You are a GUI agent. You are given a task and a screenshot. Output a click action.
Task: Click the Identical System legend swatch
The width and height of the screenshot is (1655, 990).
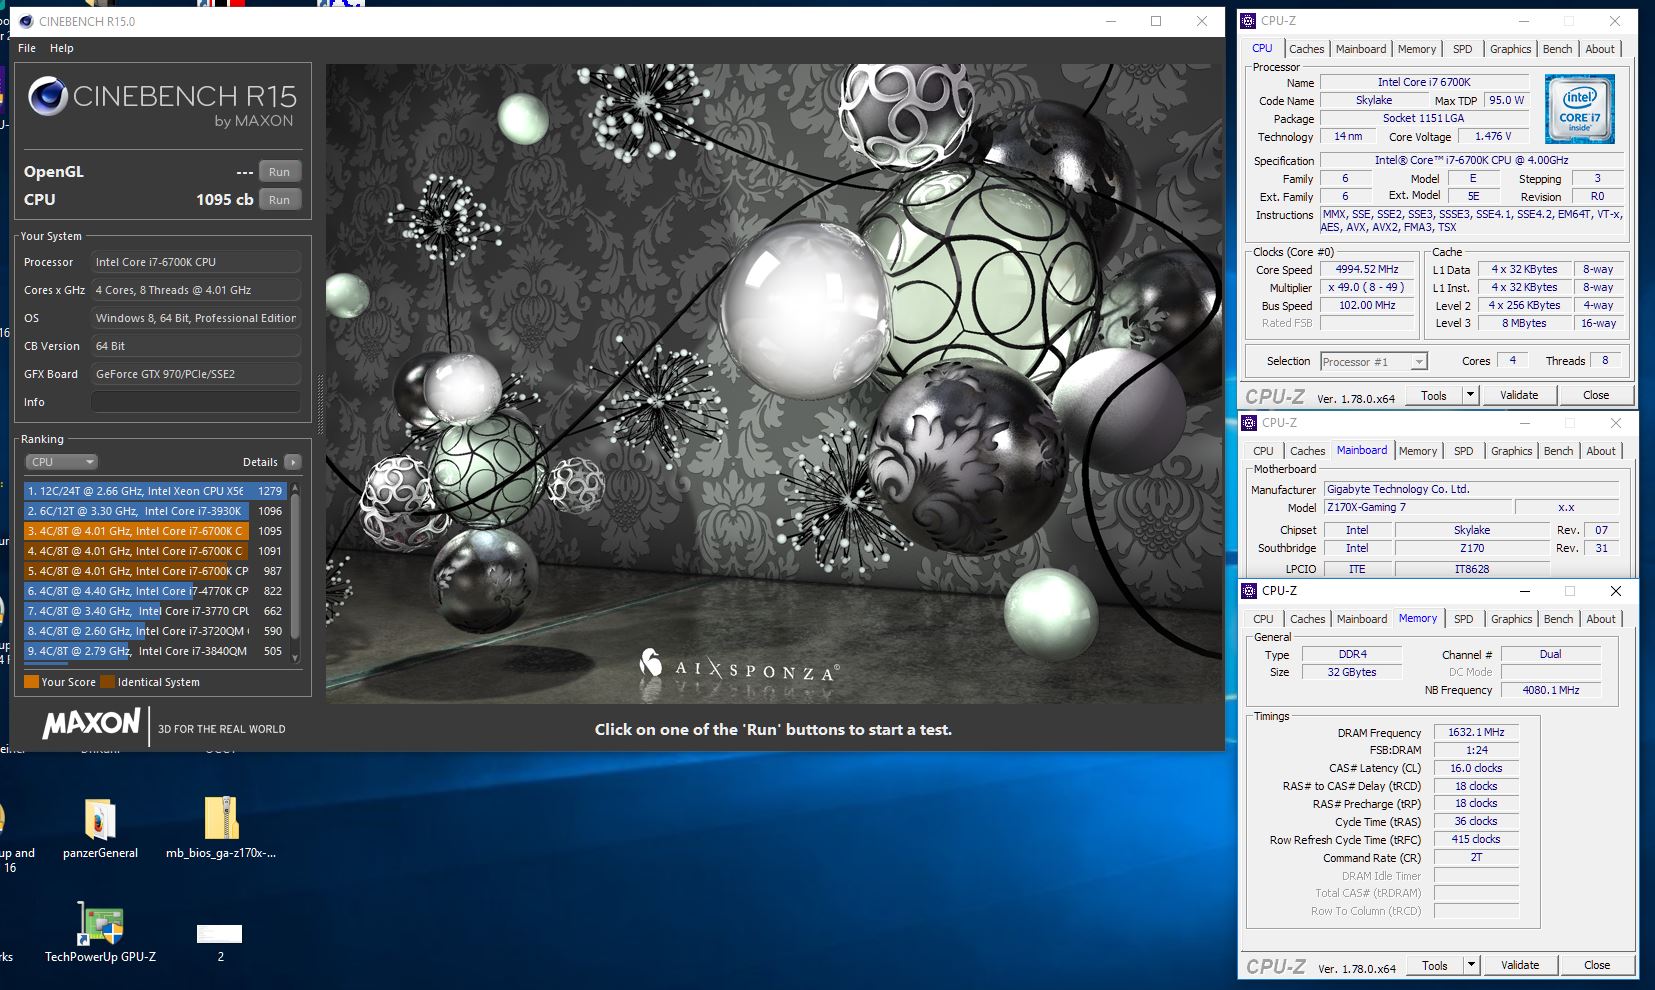107,682
